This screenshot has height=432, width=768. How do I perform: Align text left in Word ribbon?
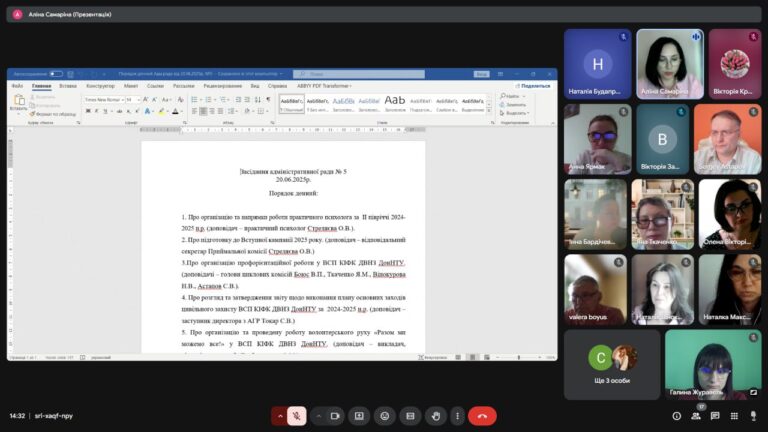[194, 111]
